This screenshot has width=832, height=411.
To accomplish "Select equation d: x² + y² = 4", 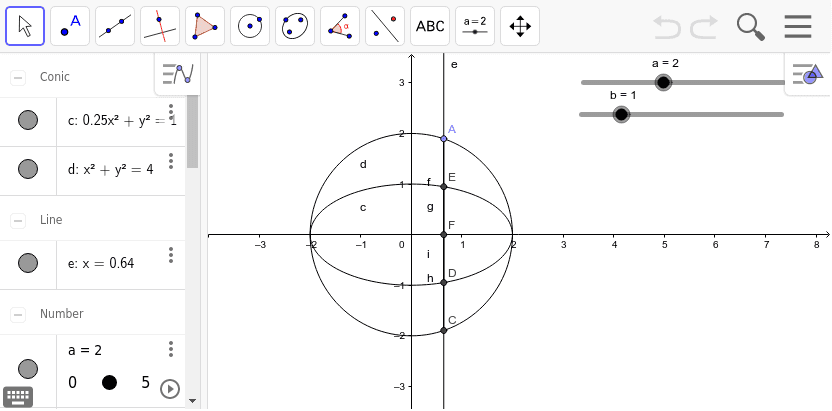I will [110, 170].
